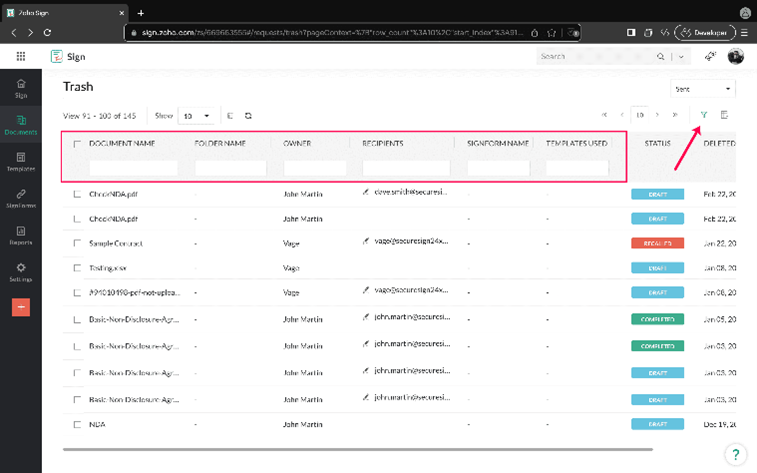Open SignForms in the sidebar
The width and height of the screenshot is (757, 473).
[21, 198]
